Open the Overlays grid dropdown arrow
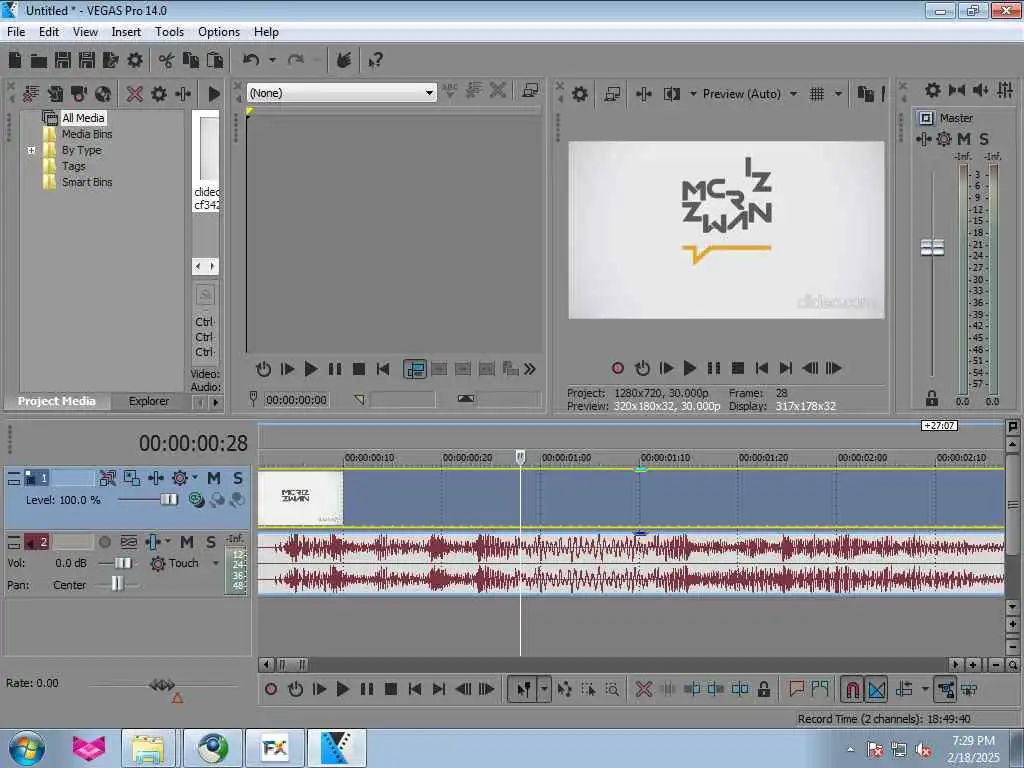This screenshot has width=1024, height=768. (x=838, y=94)
